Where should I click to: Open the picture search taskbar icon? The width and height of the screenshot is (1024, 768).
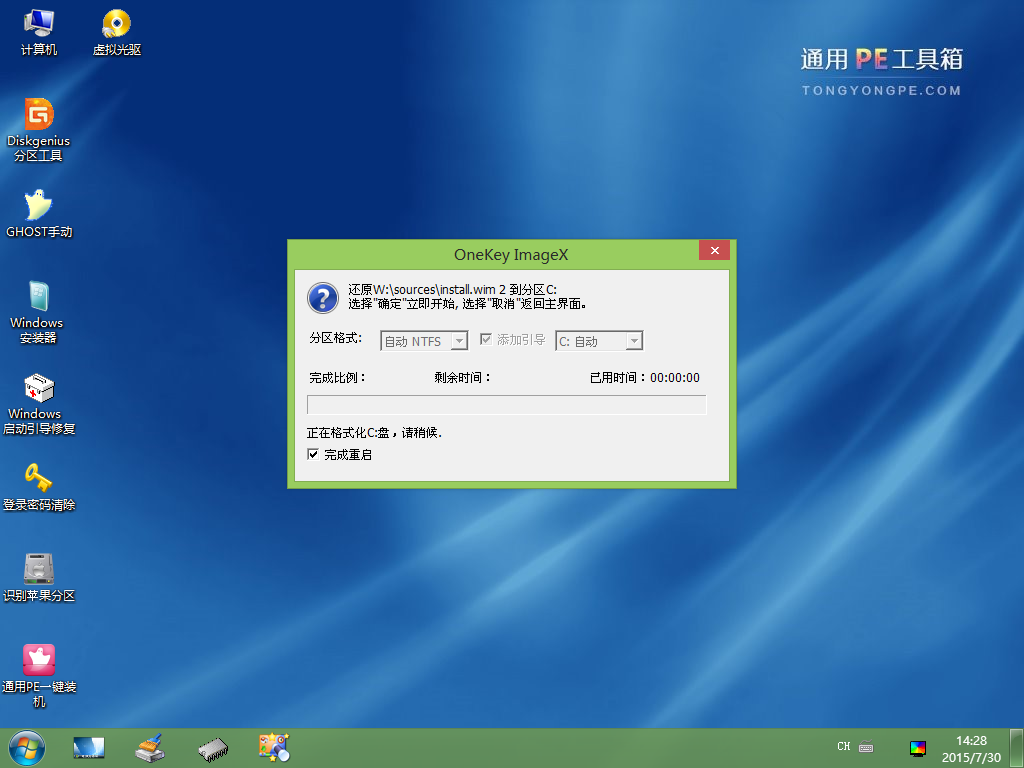click(x=274, y=748)
